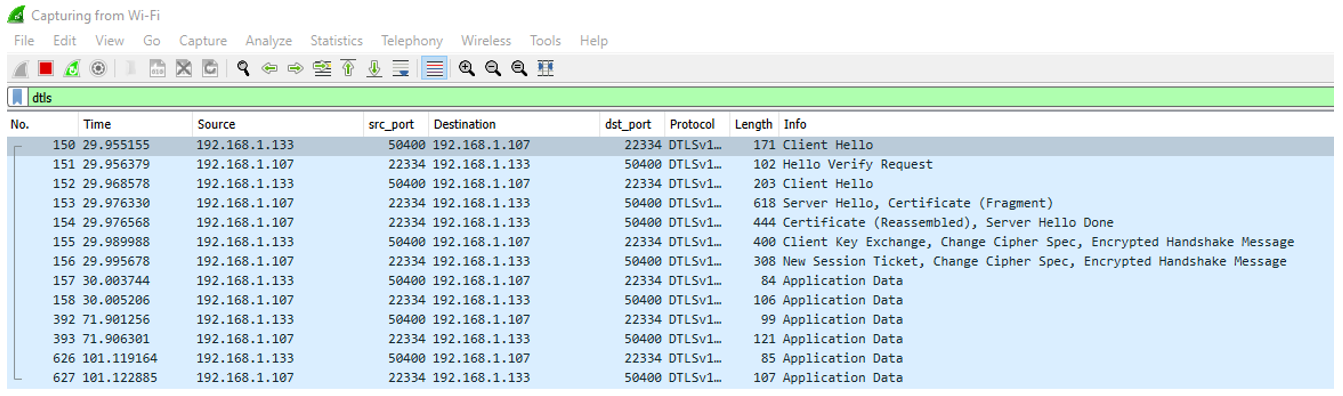Go to previous packet in history (left arrow)

click(269, 68)
